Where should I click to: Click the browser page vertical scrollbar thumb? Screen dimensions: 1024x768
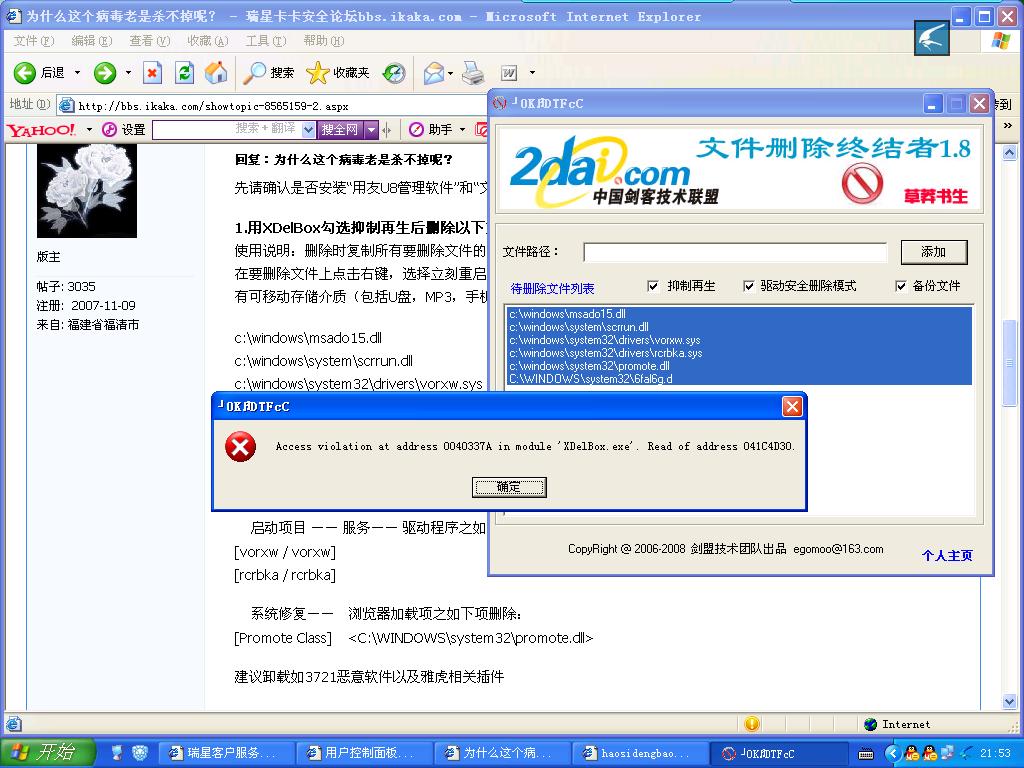pos(1009,362)
